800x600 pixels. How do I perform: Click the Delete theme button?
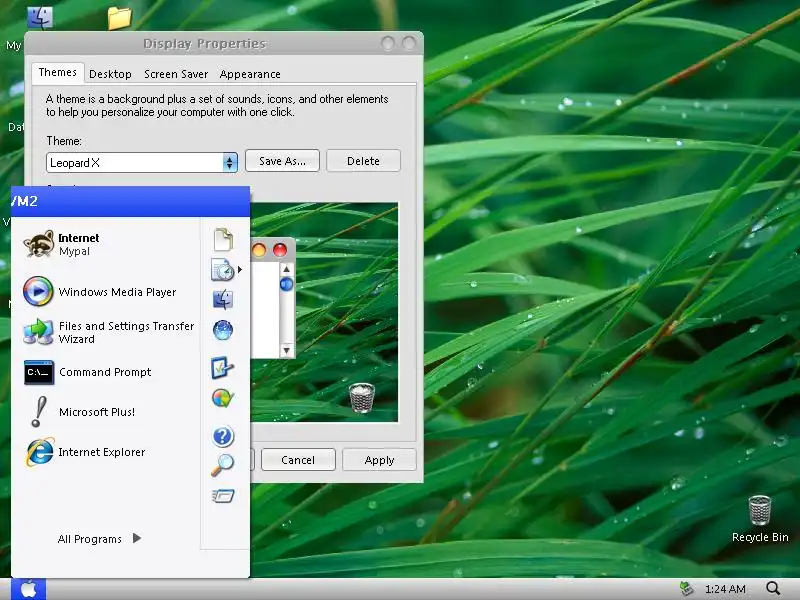coord(363,161)
